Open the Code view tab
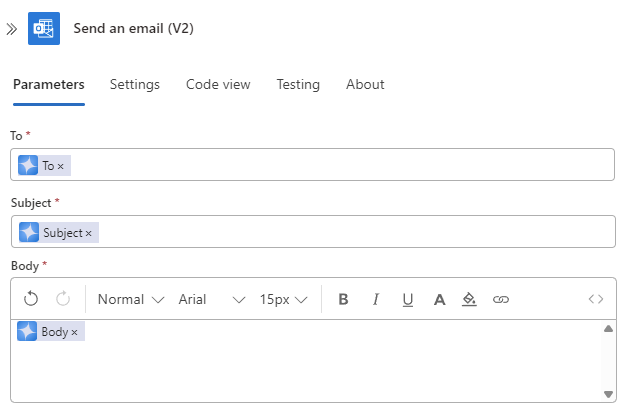 [218, 85]
